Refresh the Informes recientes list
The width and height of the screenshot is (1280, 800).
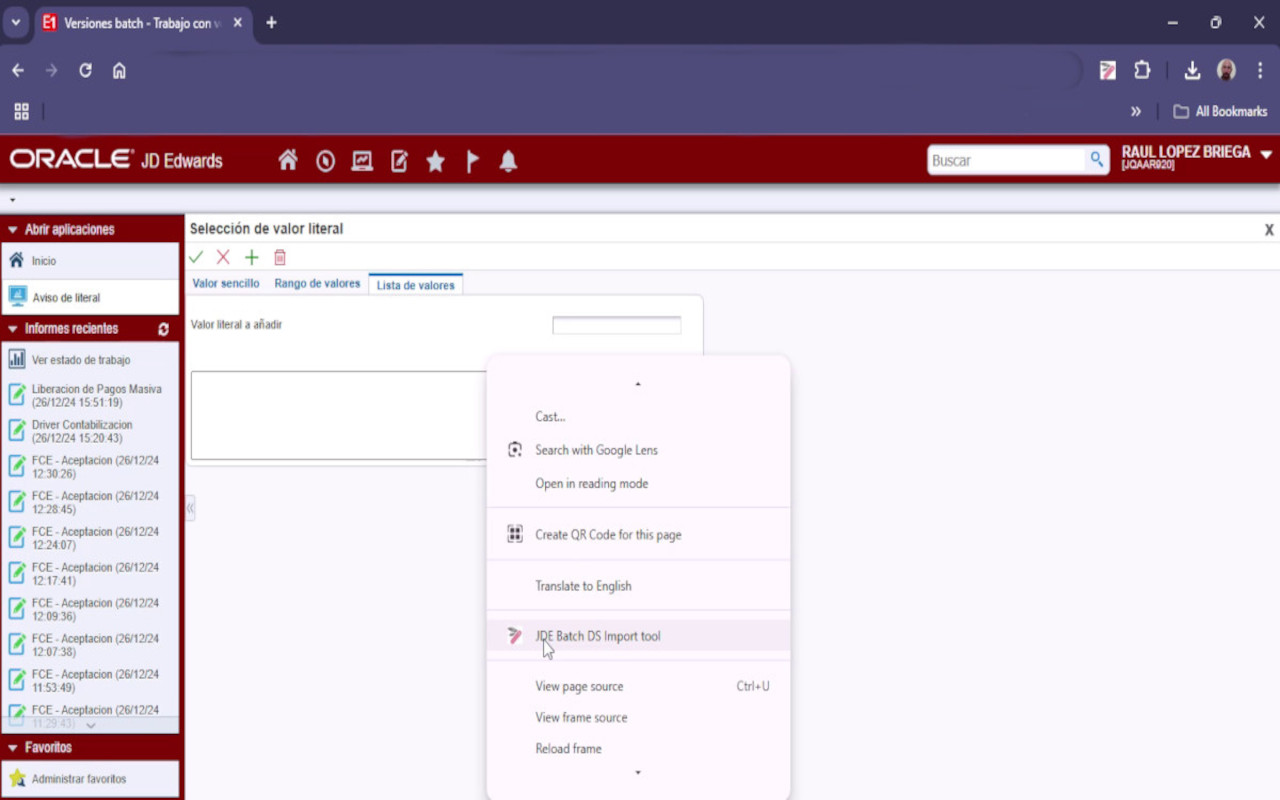click(x=166, y=328)
